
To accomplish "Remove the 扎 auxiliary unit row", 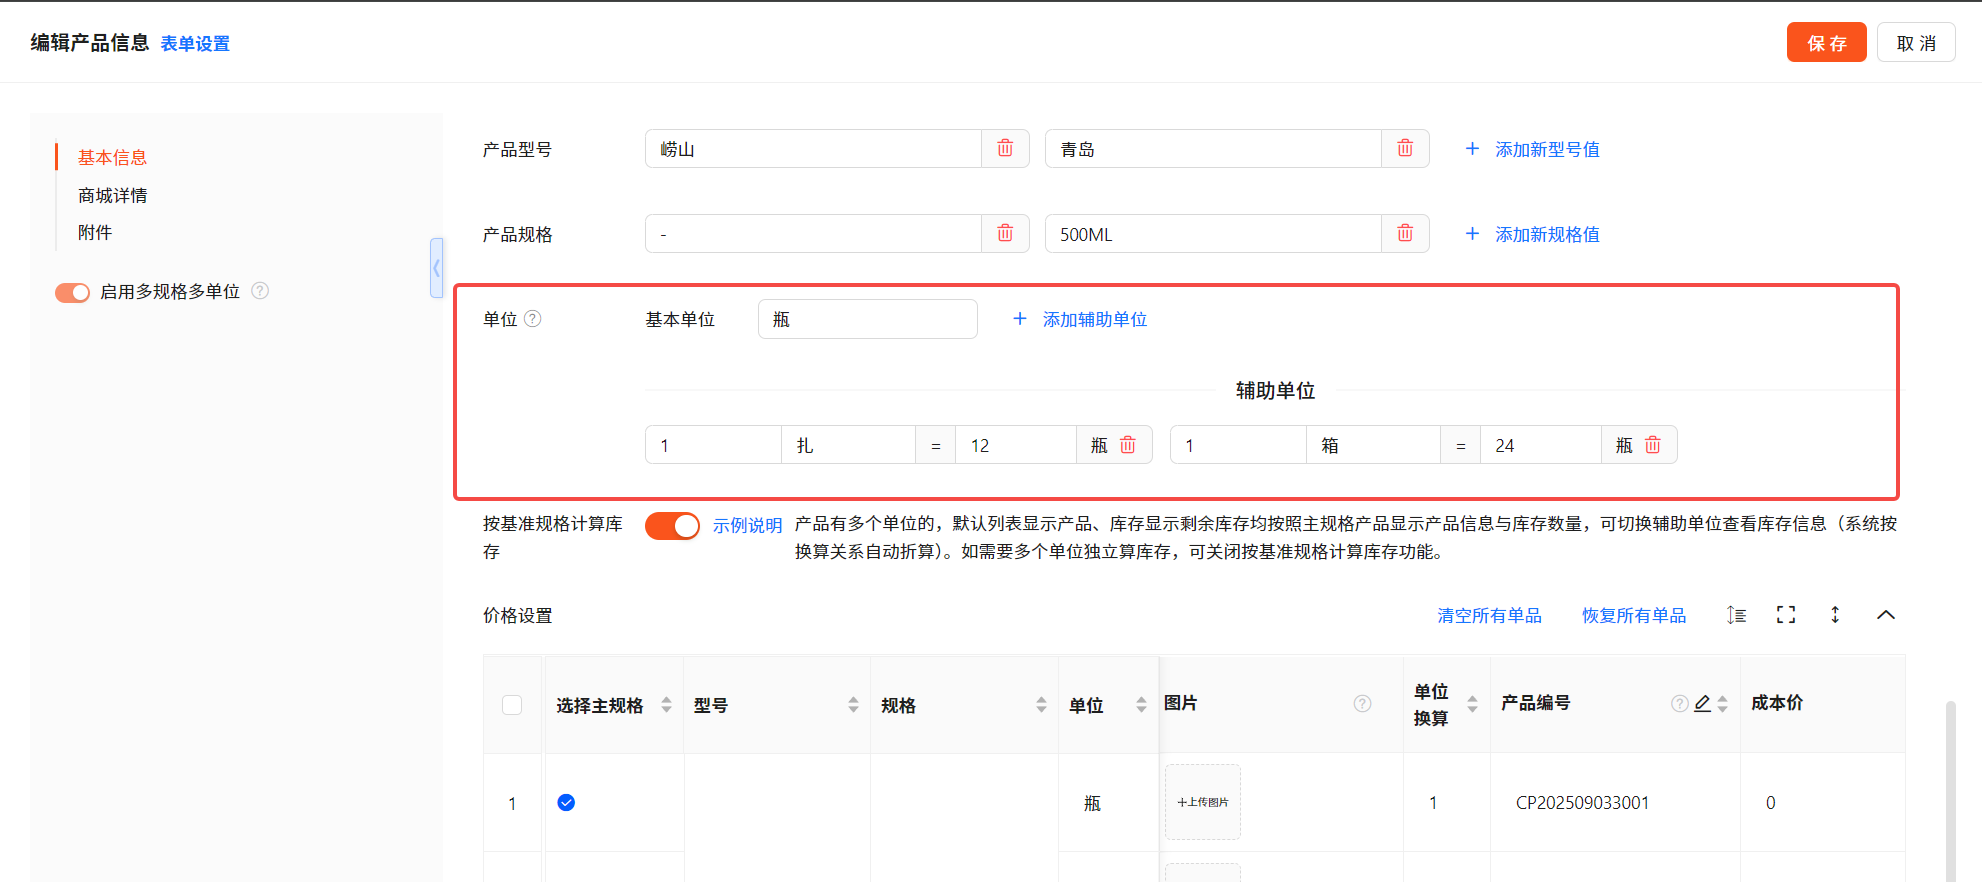I will [1128, 445].
